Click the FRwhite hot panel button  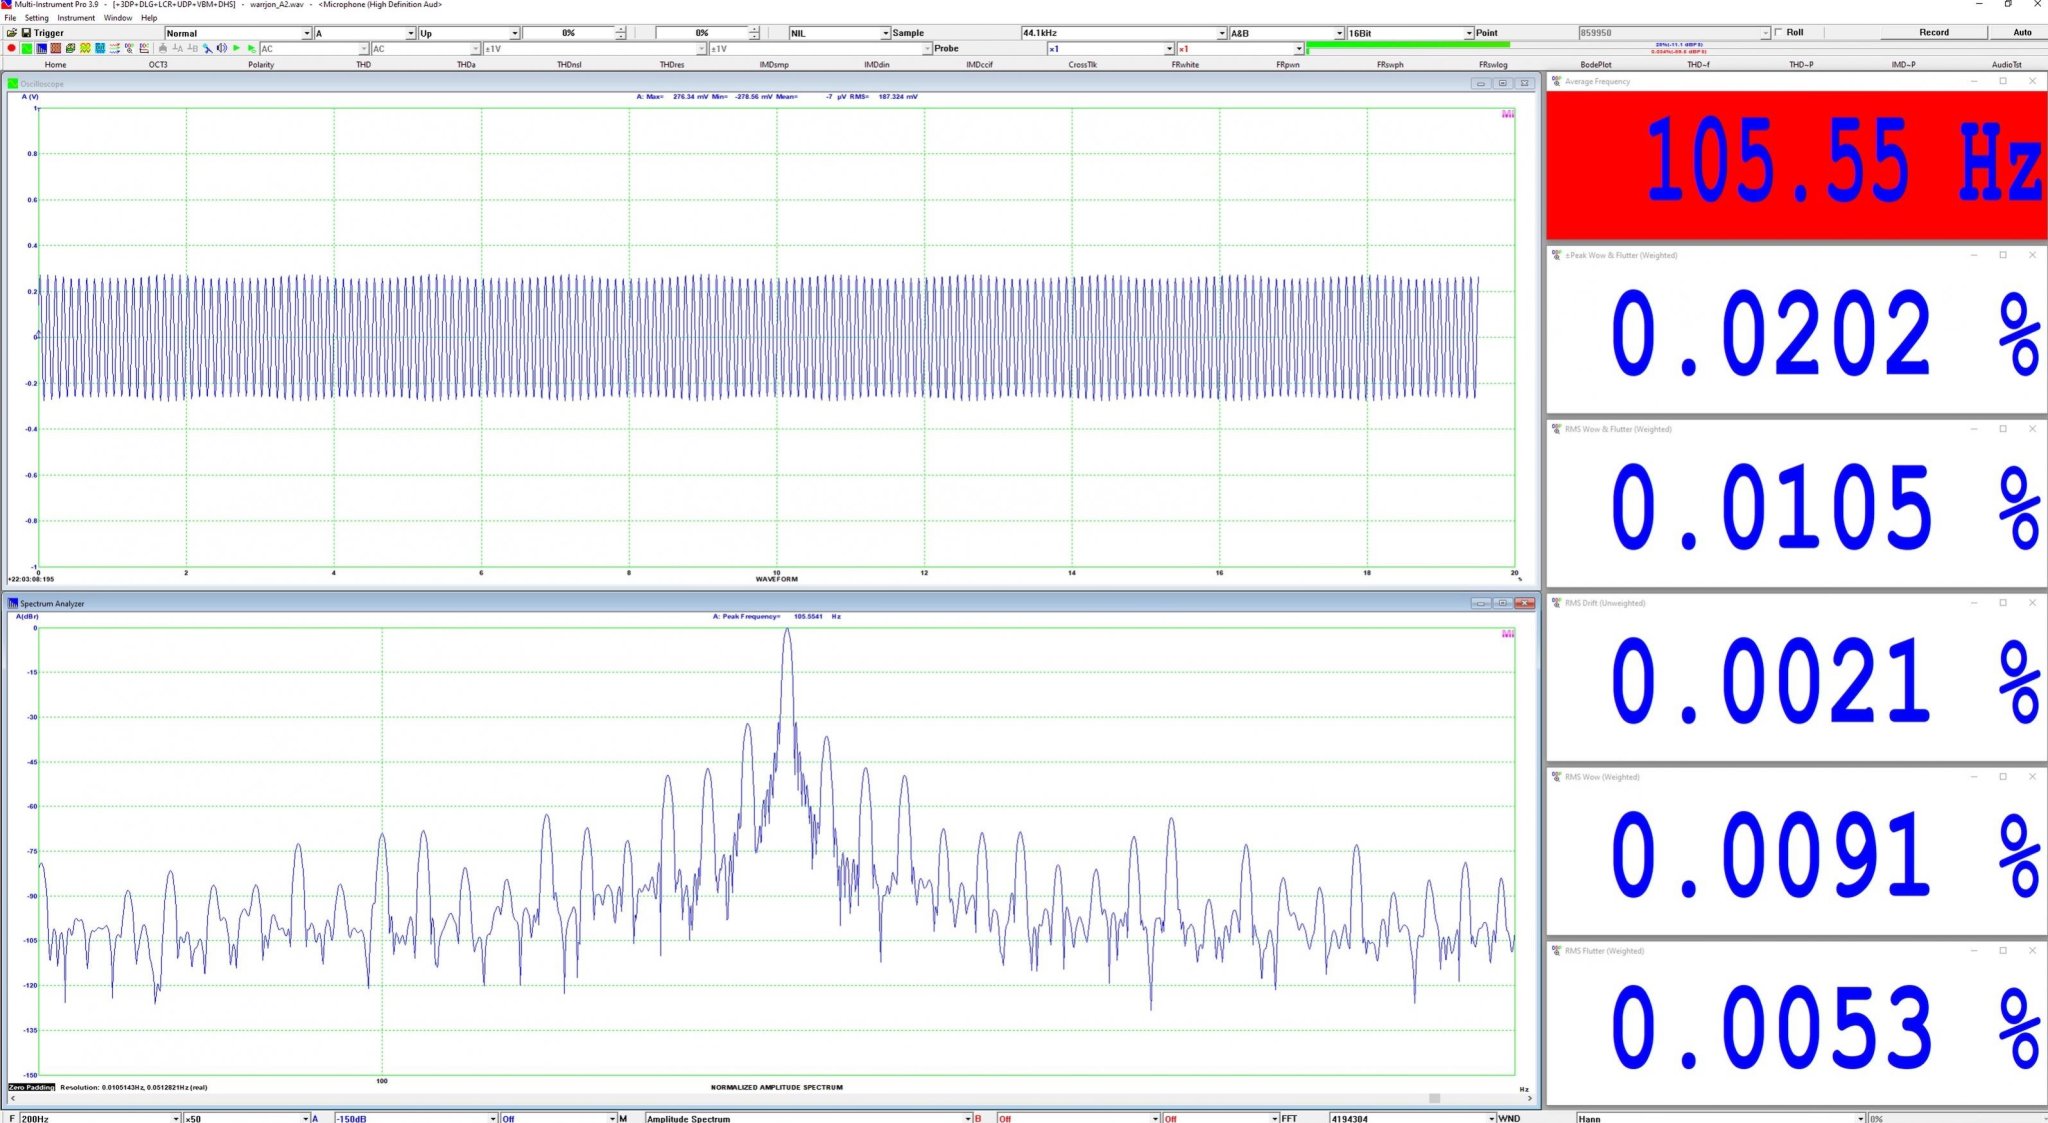(x=1185, y=64)
